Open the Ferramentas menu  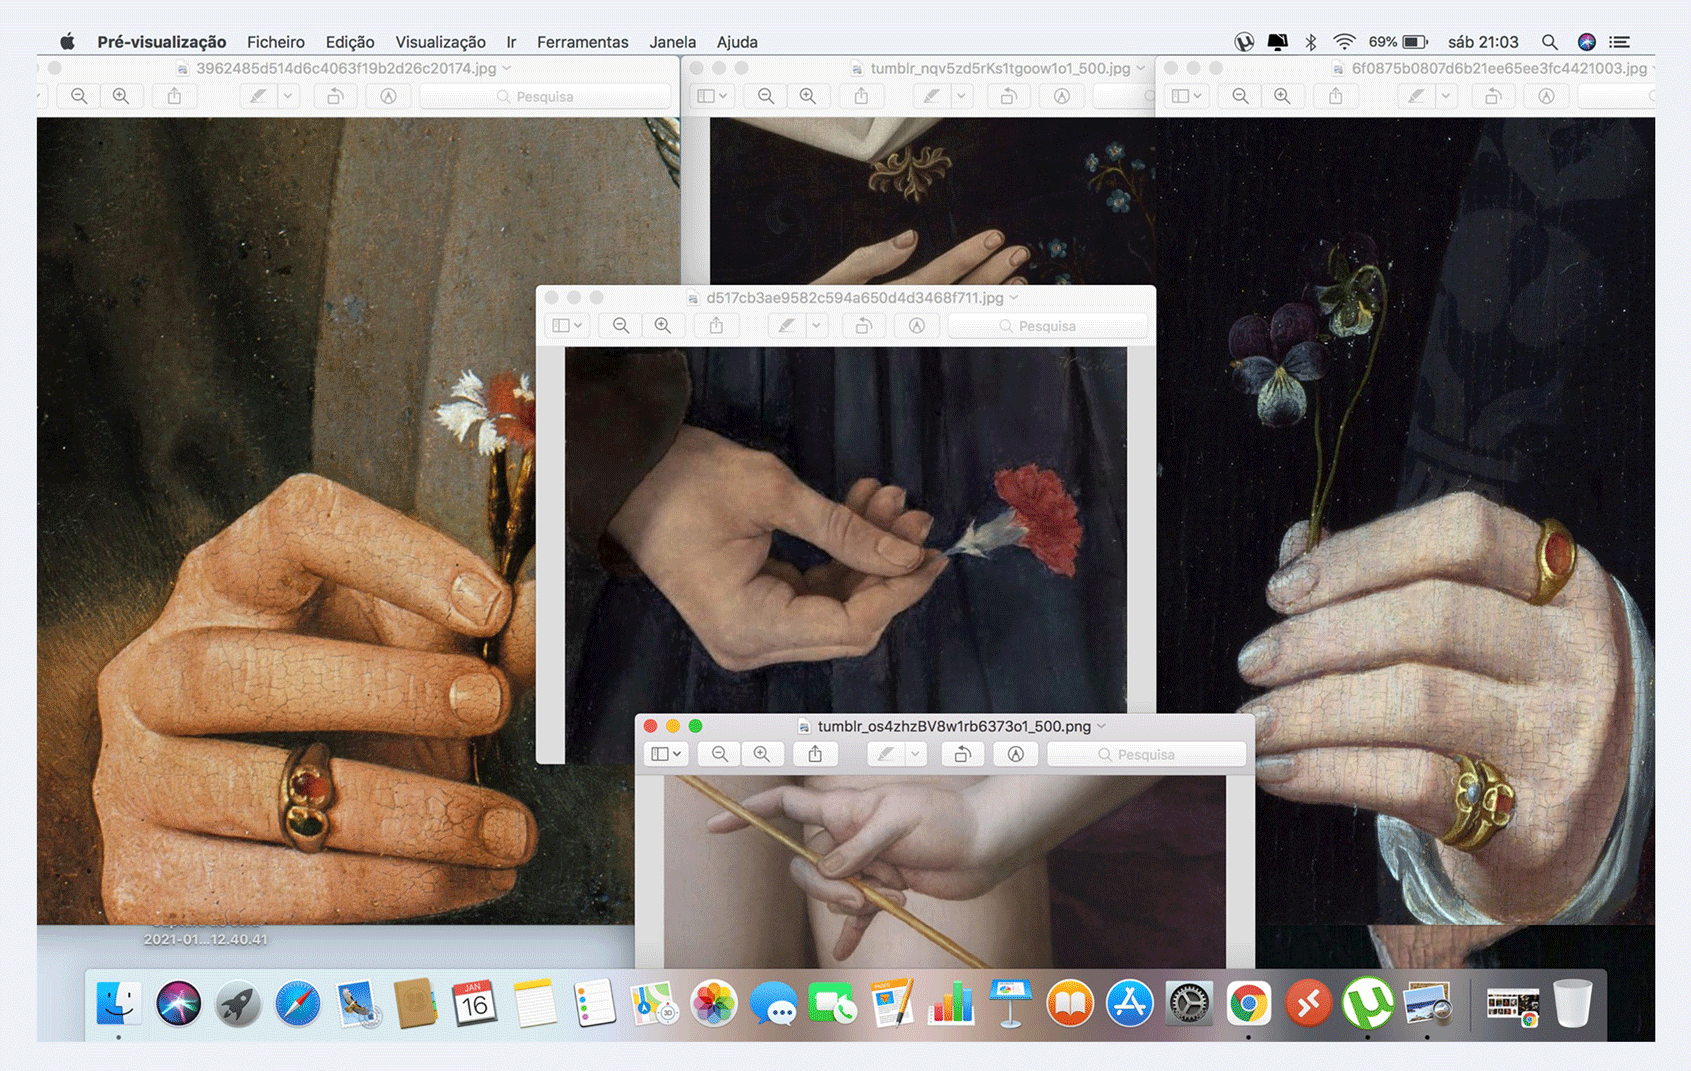click(x=582, y=42)
